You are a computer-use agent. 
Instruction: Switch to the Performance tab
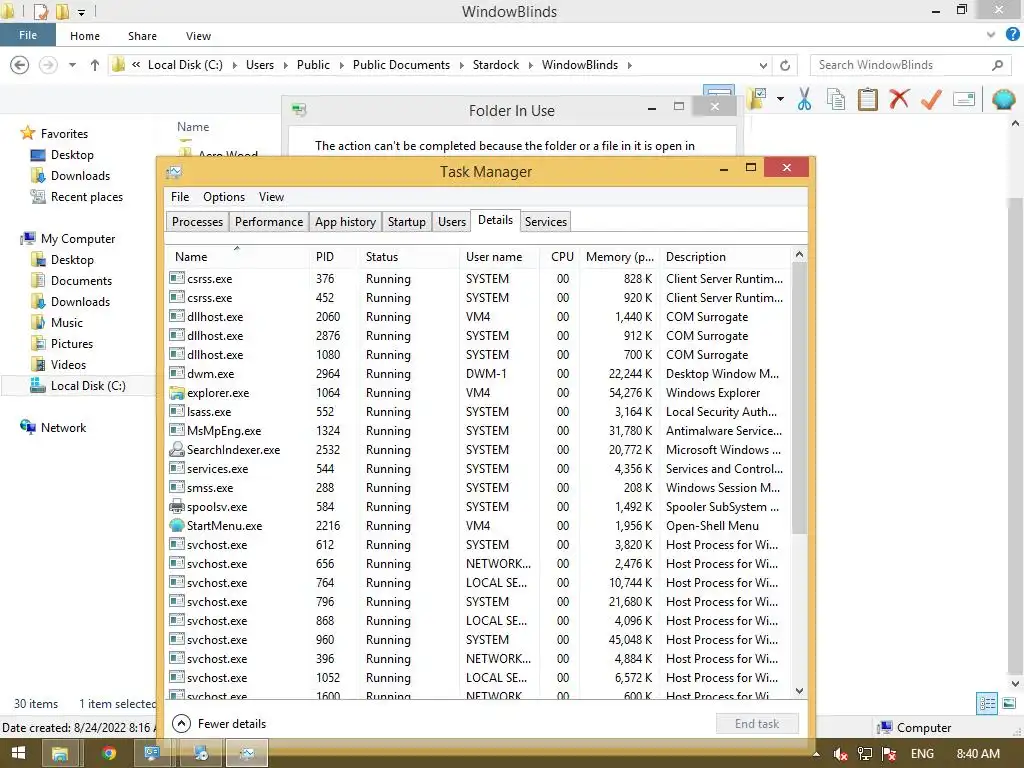268,222
